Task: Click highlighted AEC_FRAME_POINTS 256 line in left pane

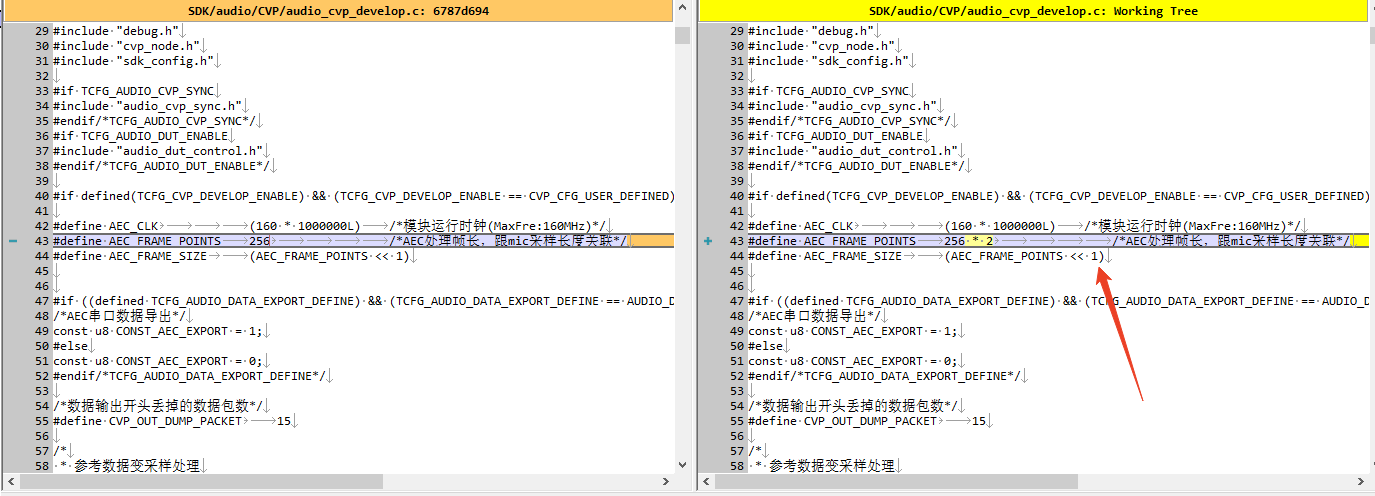Action: point(363,241)
